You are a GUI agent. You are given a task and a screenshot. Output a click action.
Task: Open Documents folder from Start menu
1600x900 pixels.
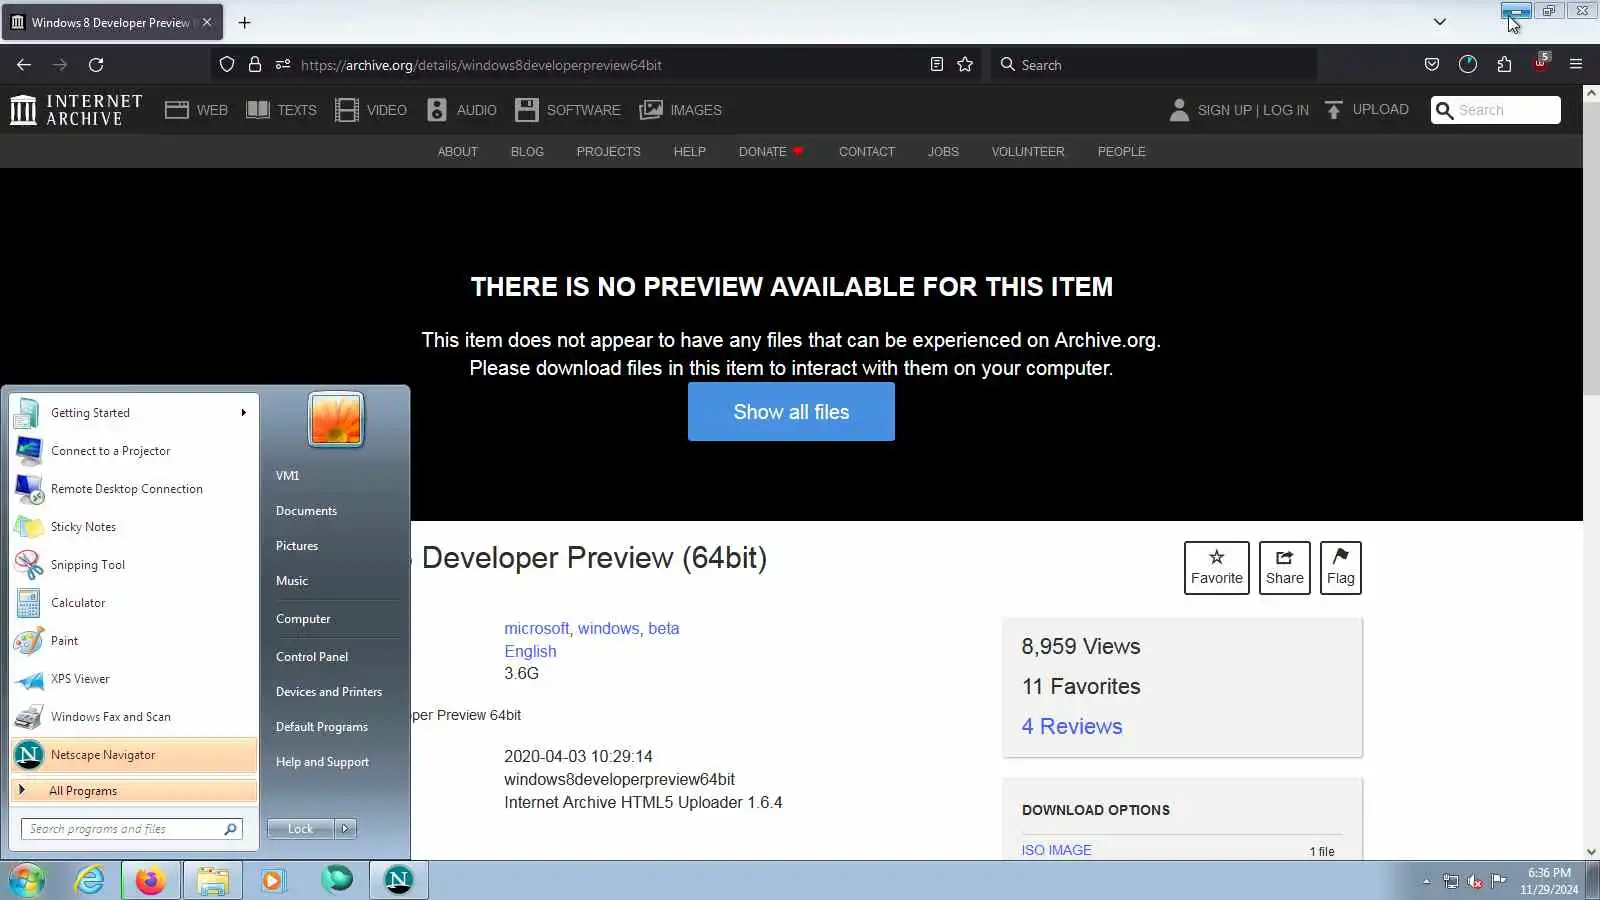click(306, 511)
